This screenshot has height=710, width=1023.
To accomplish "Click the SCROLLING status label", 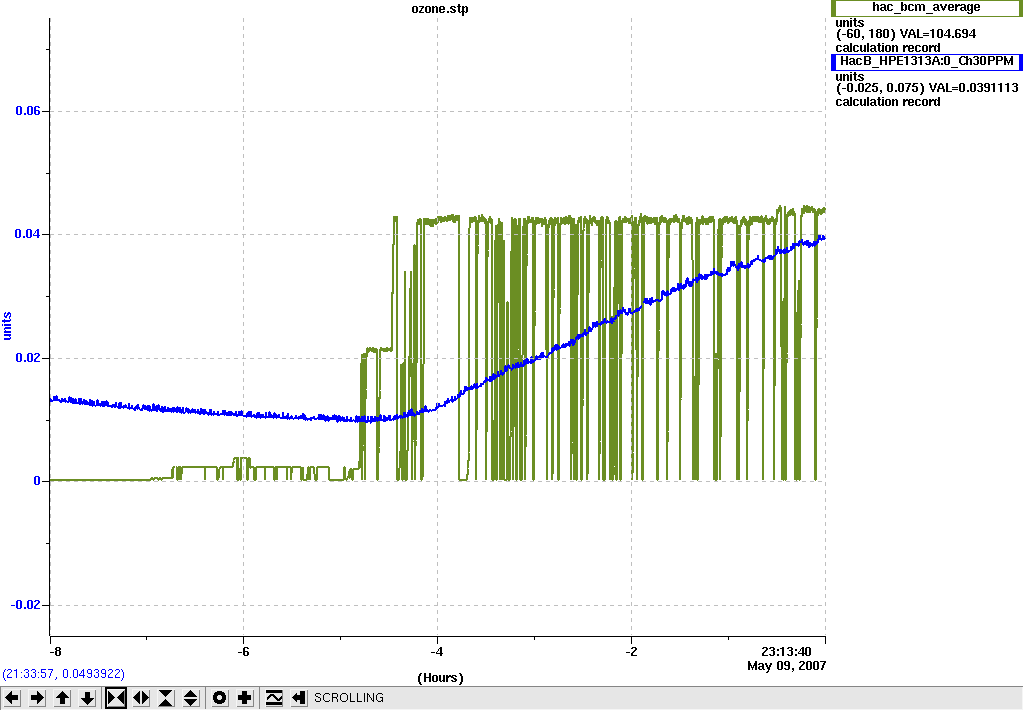I will (349, 698).
